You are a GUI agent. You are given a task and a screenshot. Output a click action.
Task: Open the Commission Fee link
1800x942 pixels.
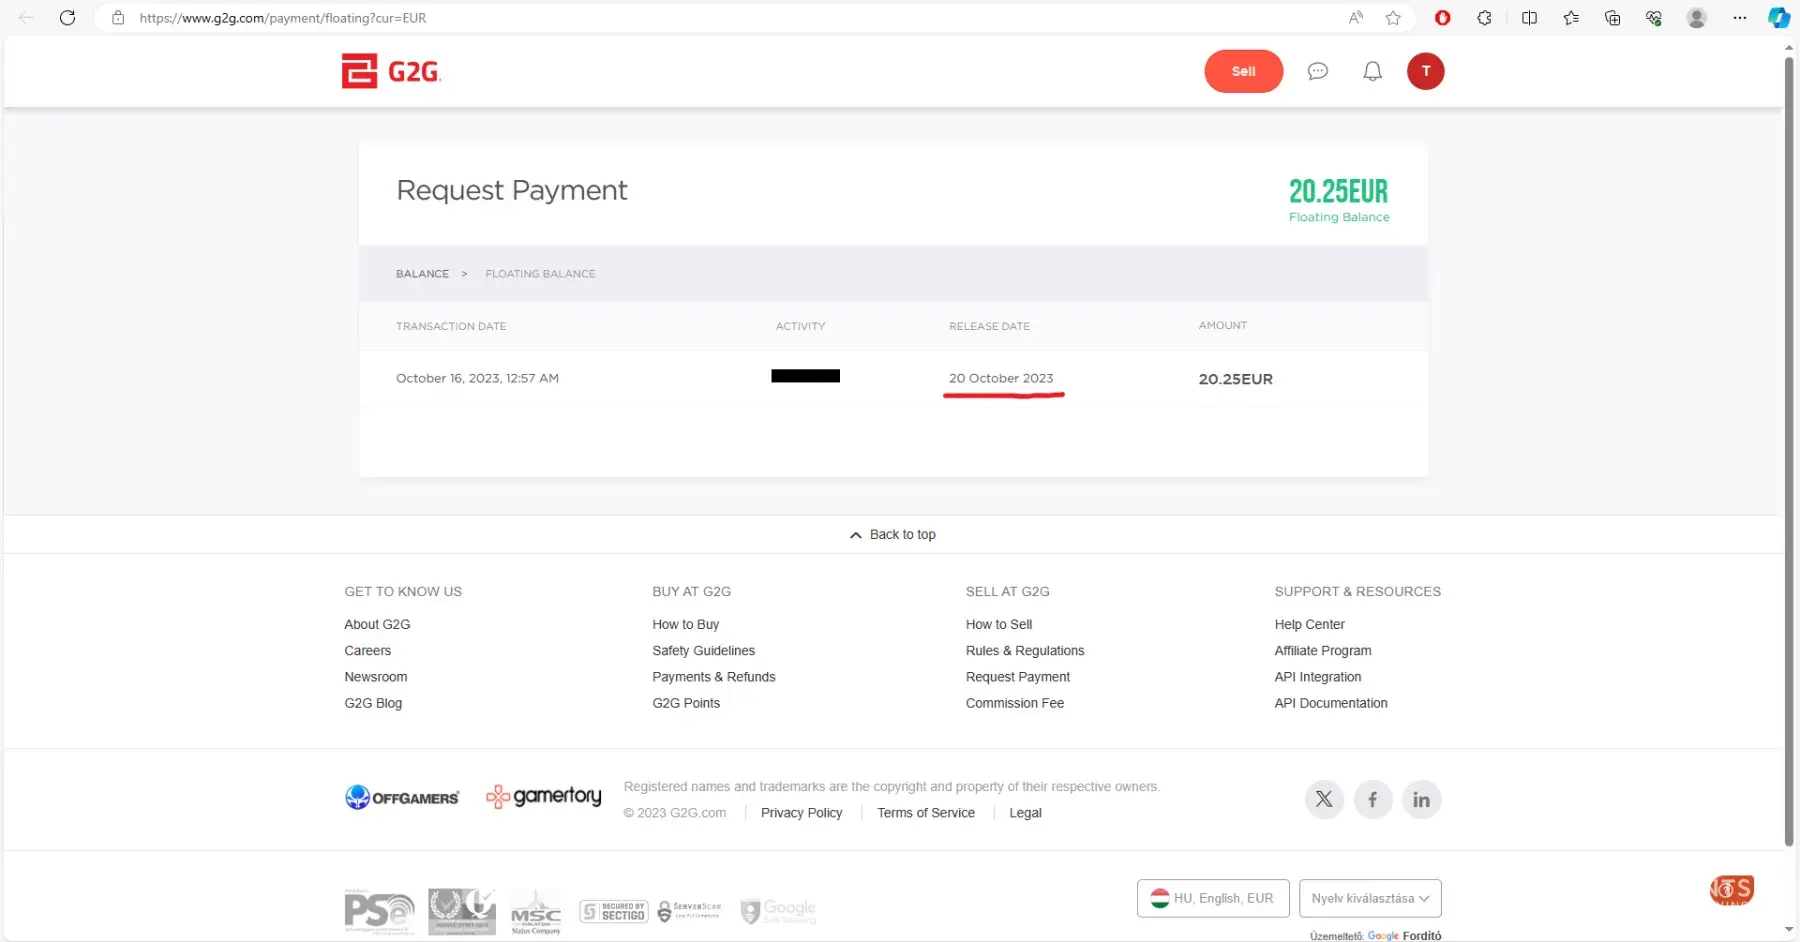tap(1014, 703)
